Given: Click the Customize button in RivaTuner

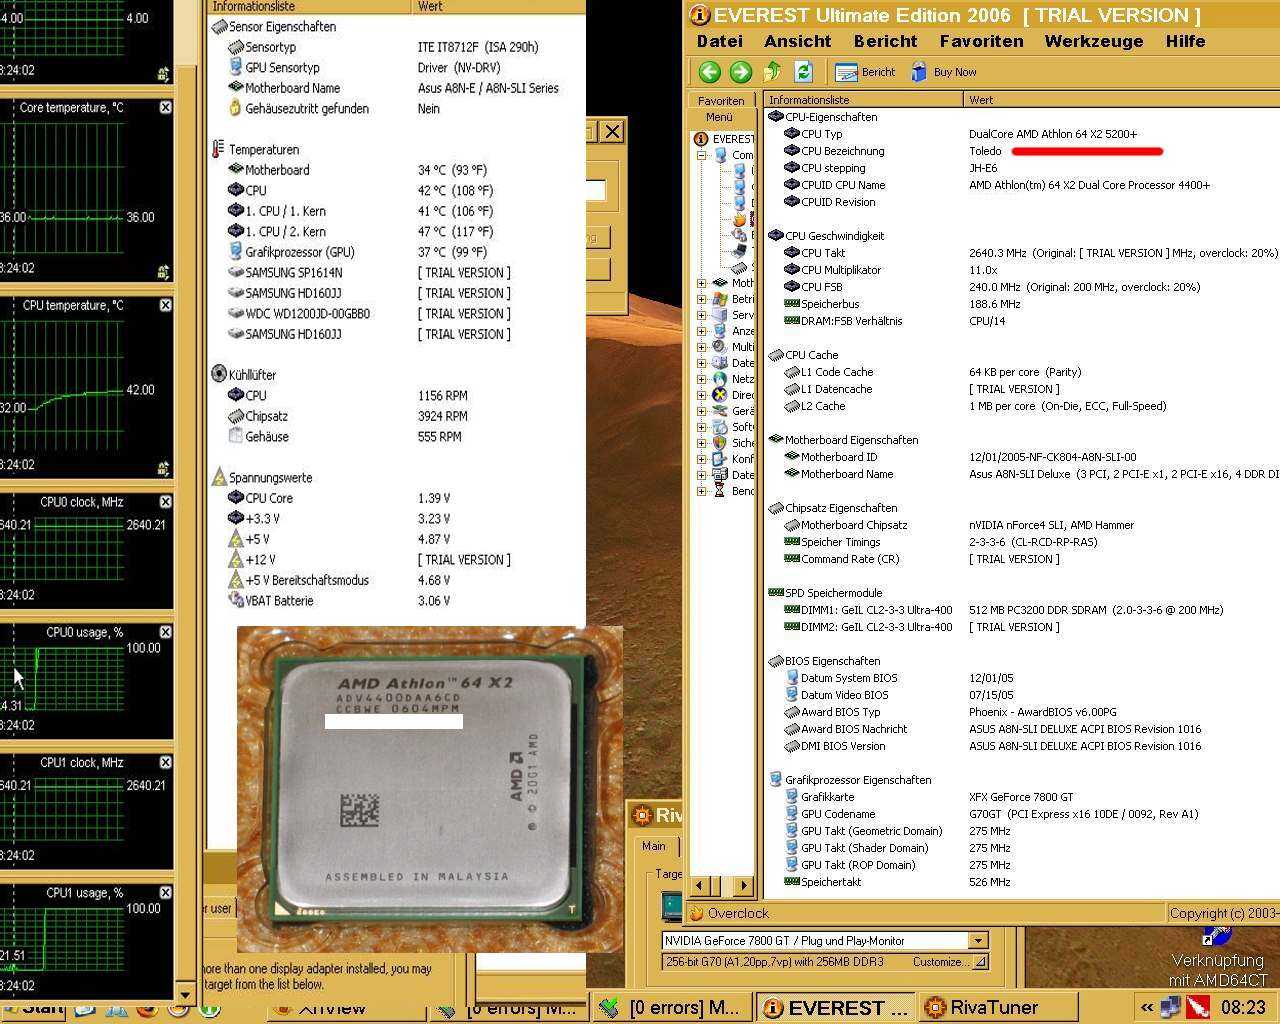Looking at the screenshot, I should click(947, 962).
